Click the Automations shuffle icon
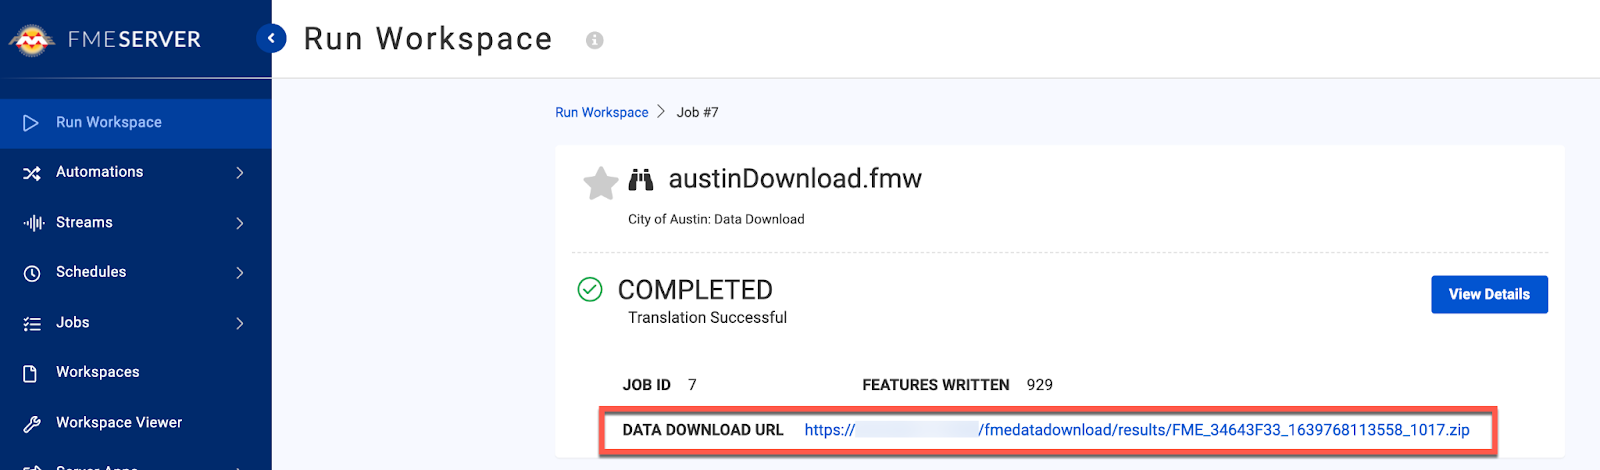1600x470 pixels. click(32, 173)
